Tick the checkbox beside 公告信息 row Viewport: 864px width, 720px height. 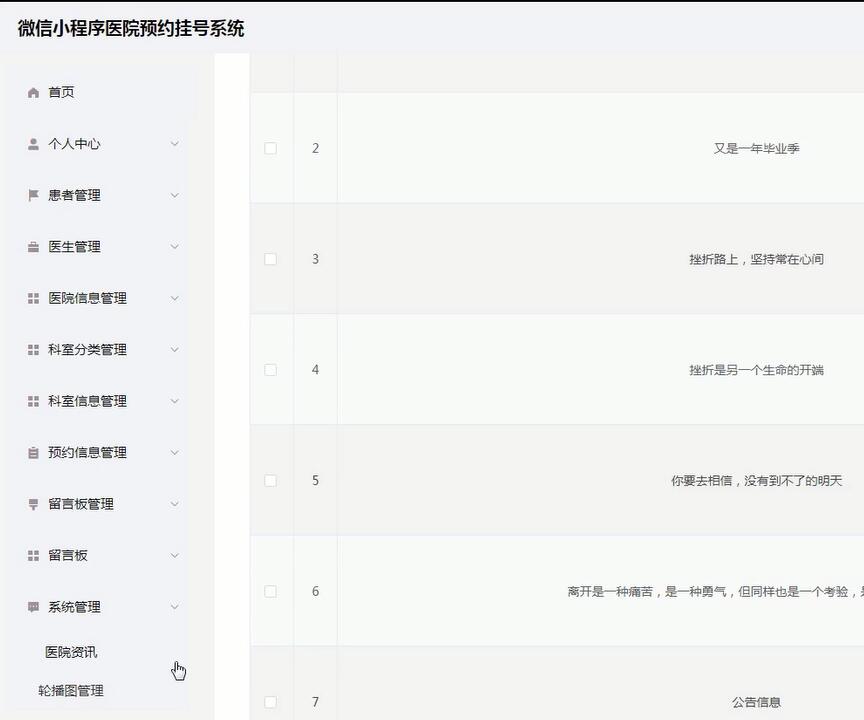point(270,702)
